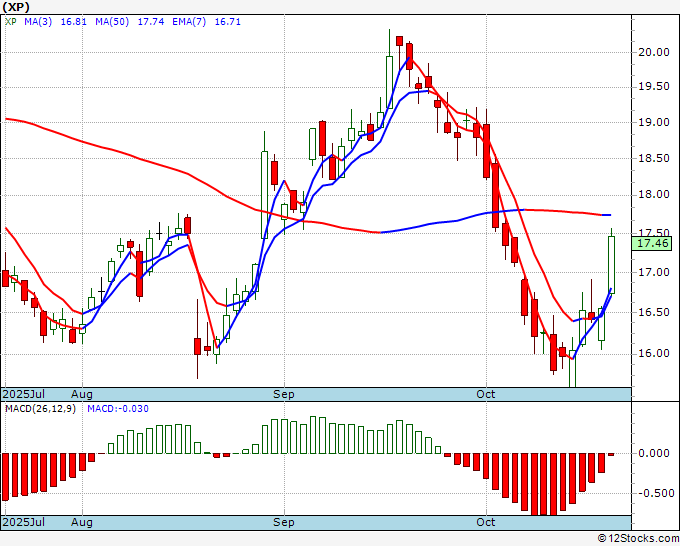Click the latest green candlestick near 17.46
The height and width of the screenshot is (546, 680).
[x=611, y=265]
